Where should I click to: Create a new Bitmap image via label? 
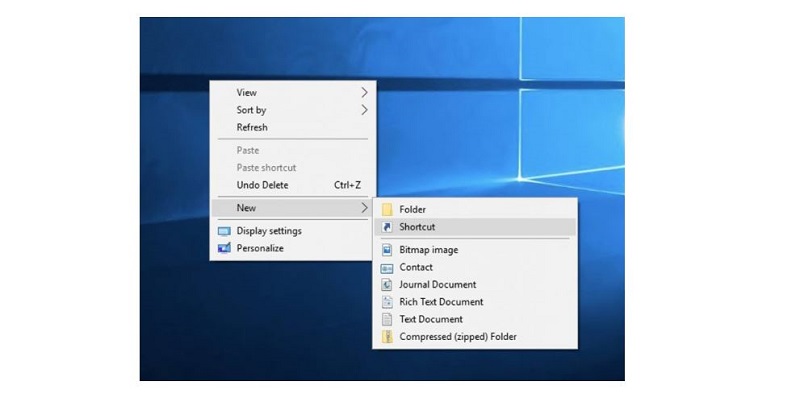coord(429,250)
